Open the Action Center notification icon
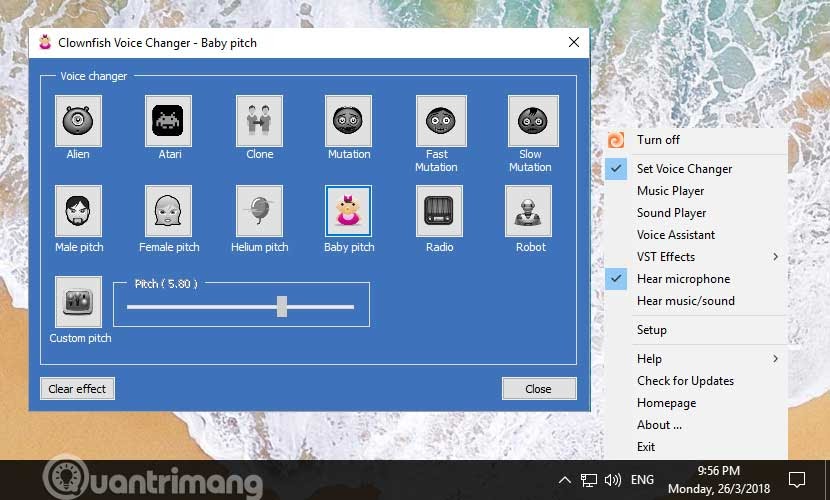 pos(797,480)
